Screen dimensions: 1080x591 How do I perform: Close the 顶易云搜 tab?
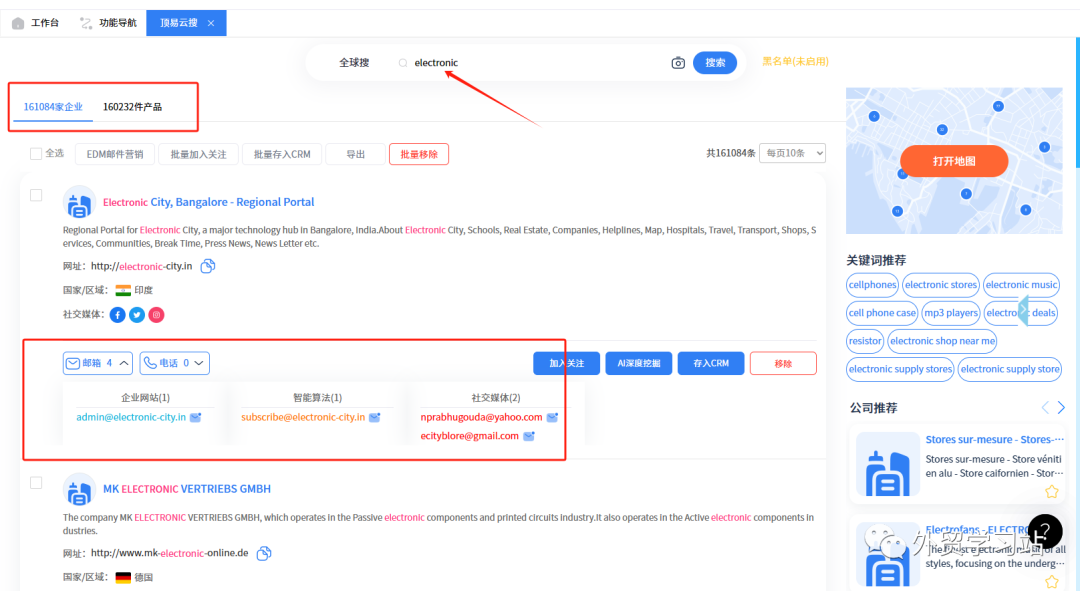click(211, 23)
